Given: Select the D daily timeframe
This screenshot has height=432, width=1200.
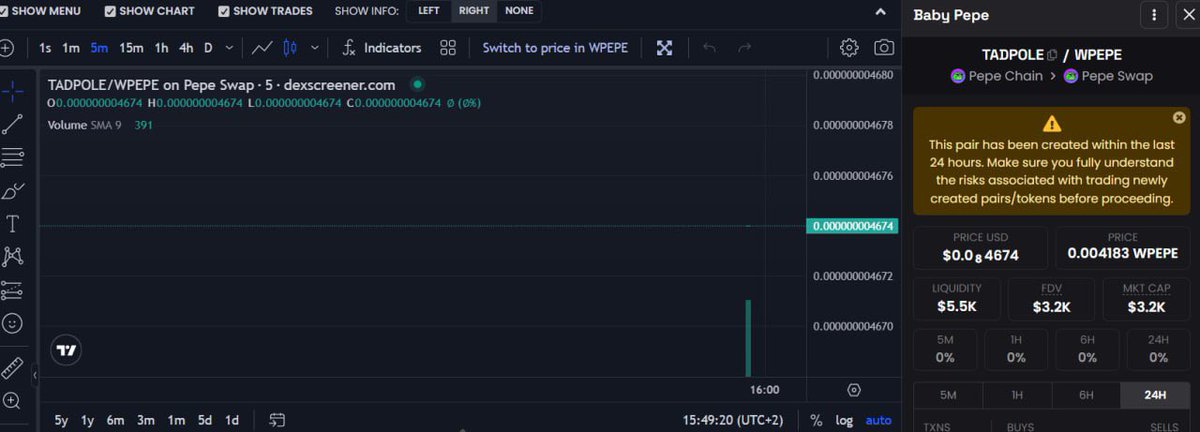Looking at the screenshot, I should (208, 48).
